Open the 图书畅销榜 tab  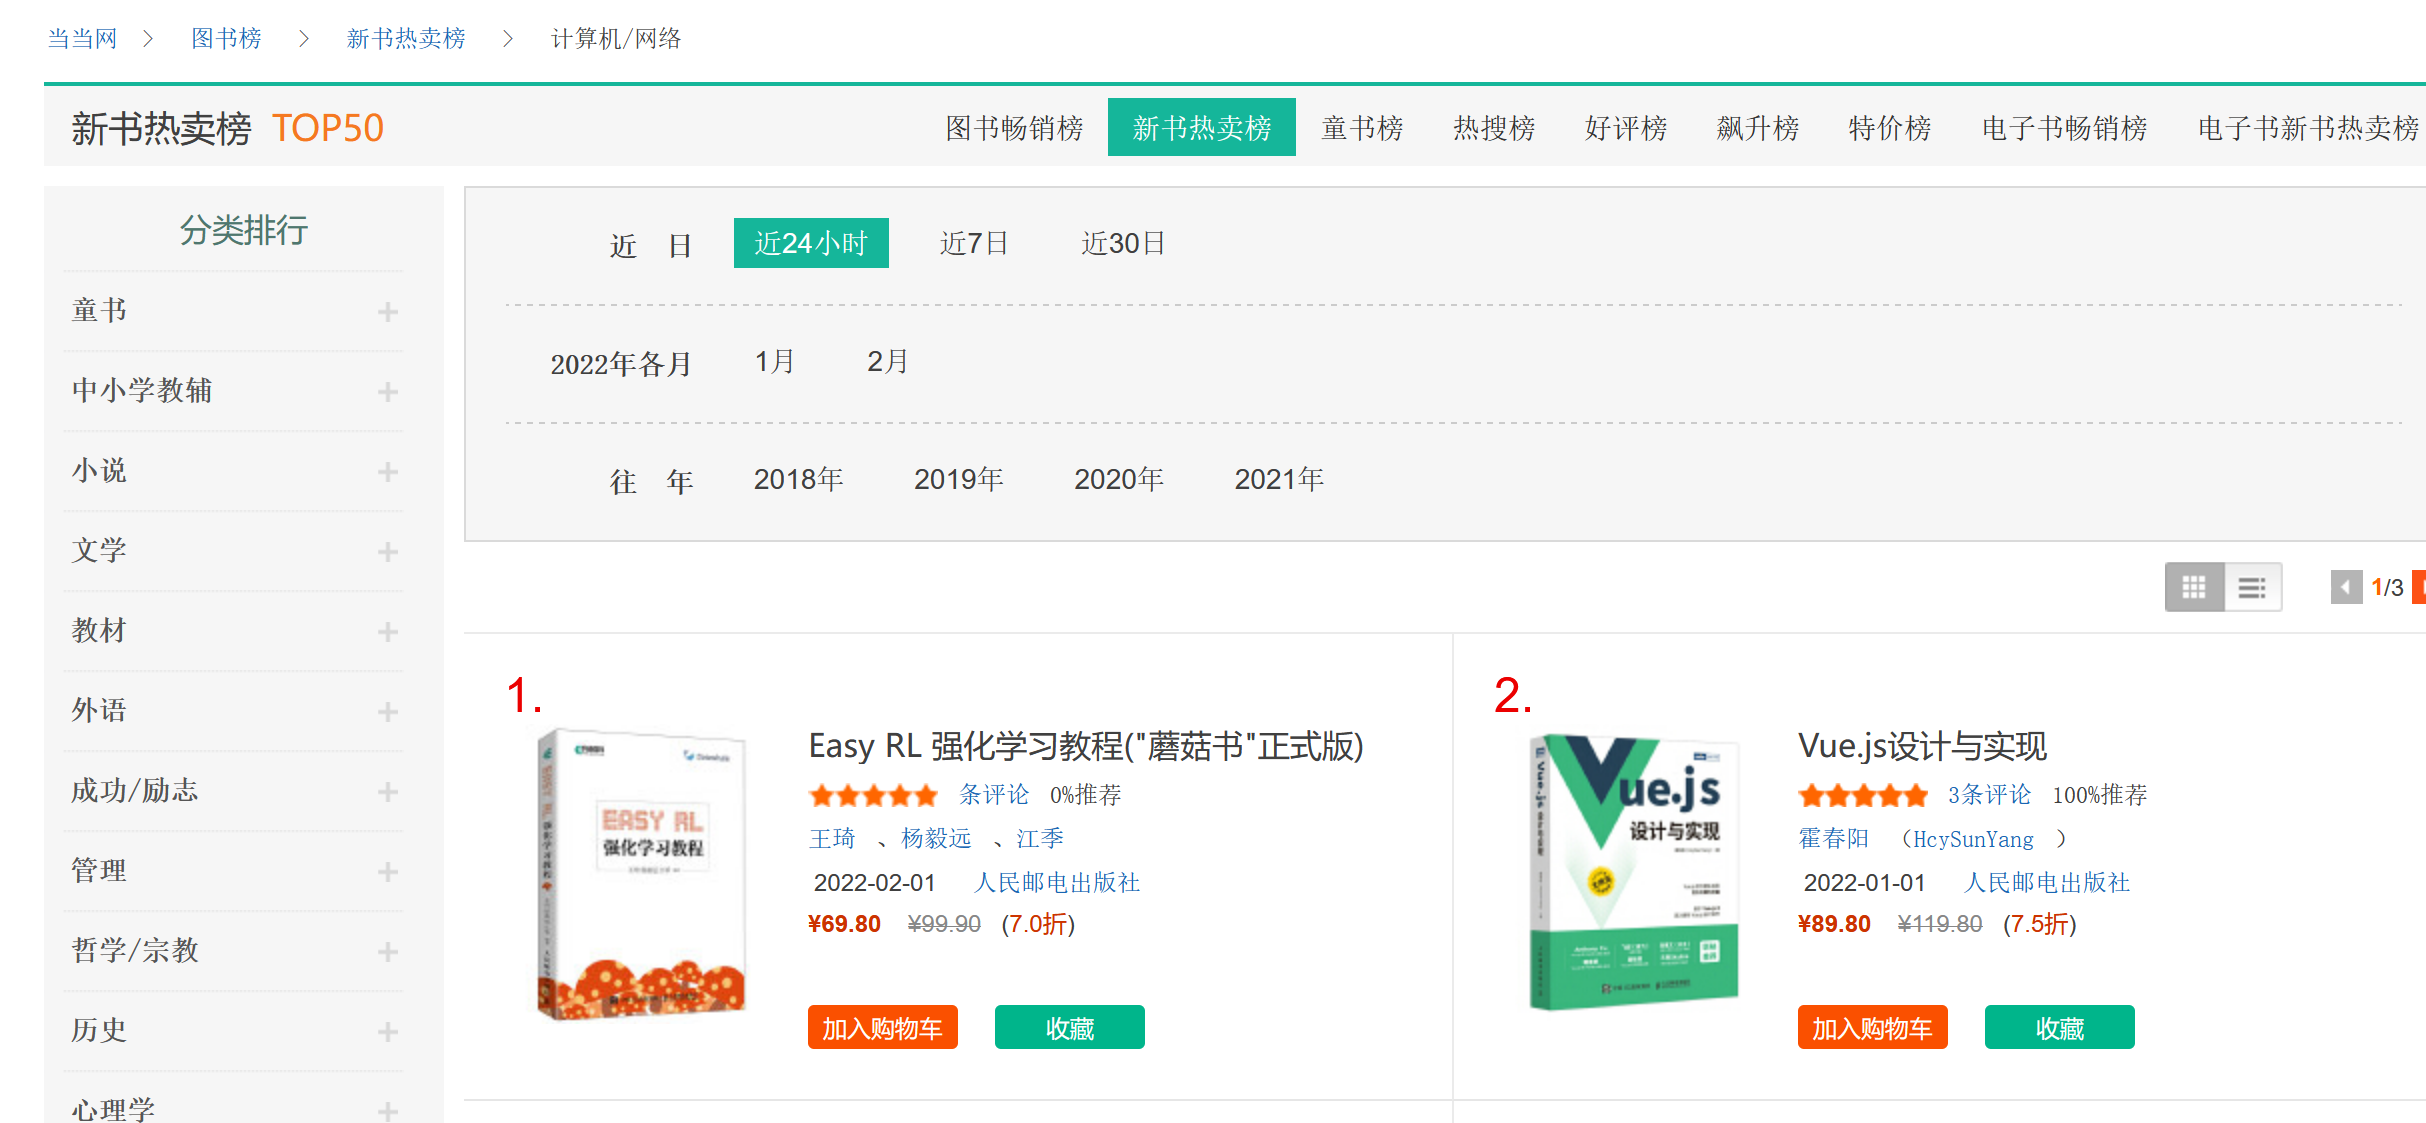(x=1014, y=128)
